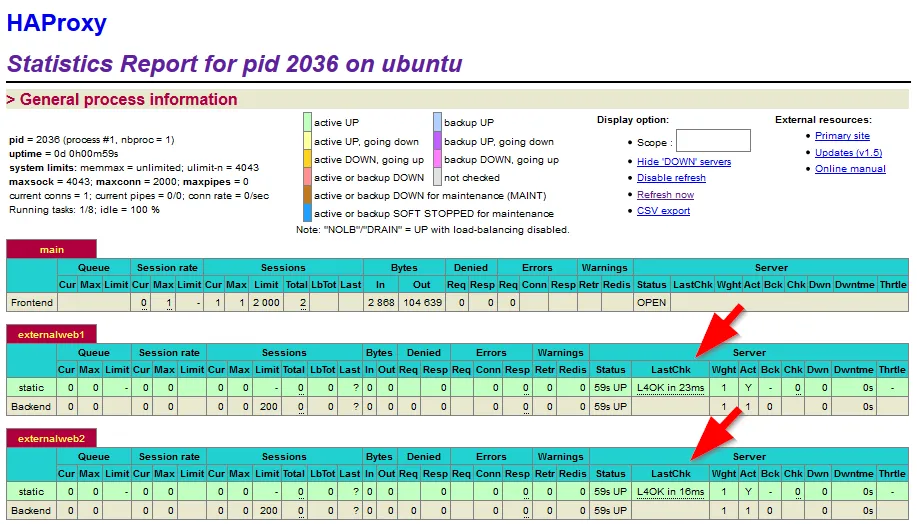Open the Updates (v1.5) link

[x=849, y=153]
